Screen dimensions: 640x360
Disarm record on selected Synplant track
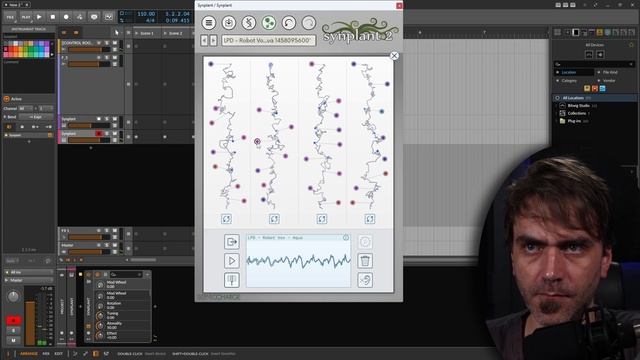coord(99,134)
